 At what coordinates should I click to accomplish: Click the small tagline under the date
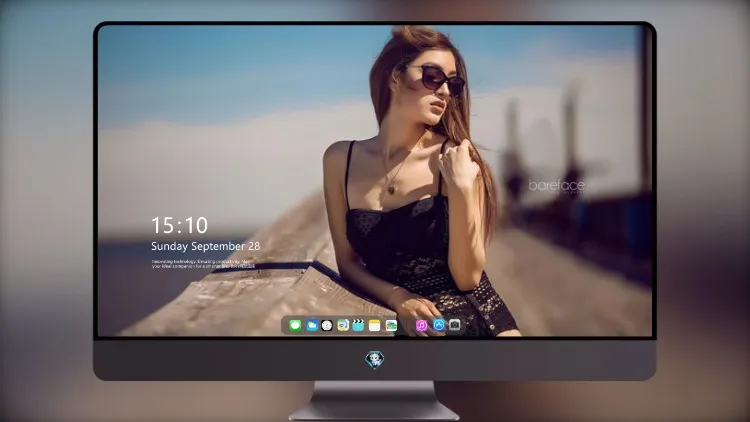(x=203, y=264)
